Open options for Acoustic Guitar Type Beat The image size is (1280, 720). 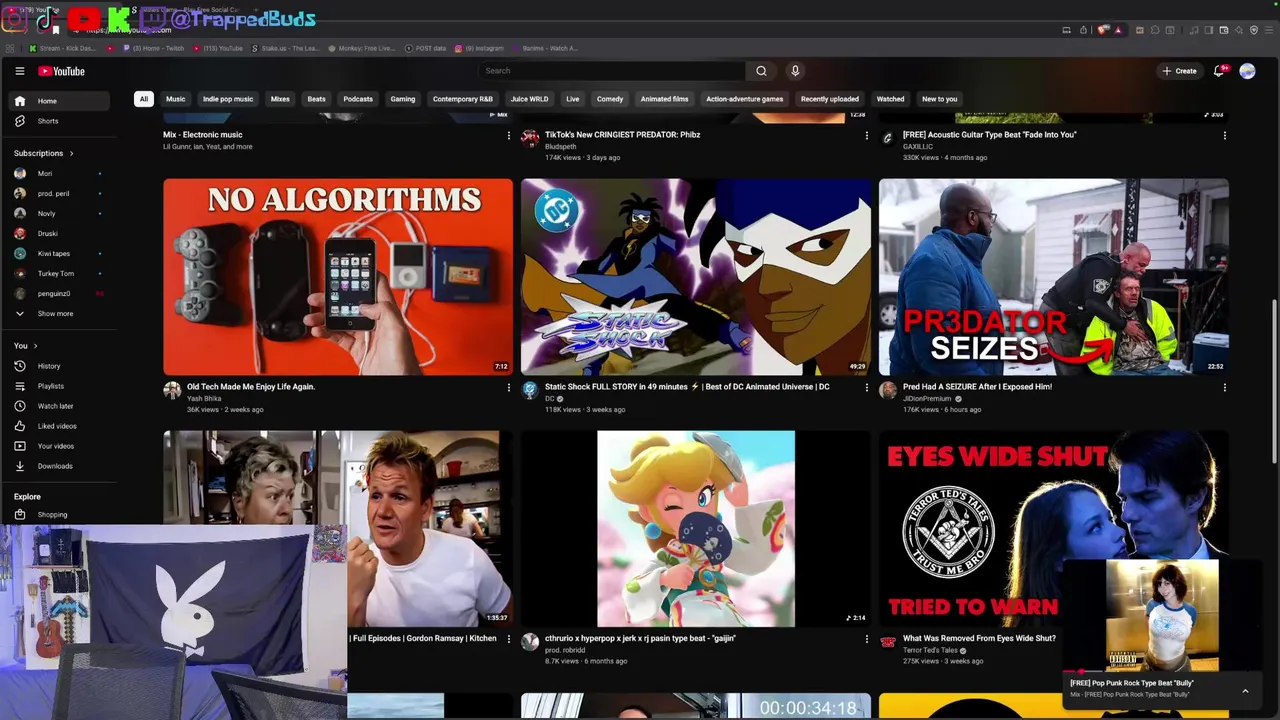click(1224, 135)
